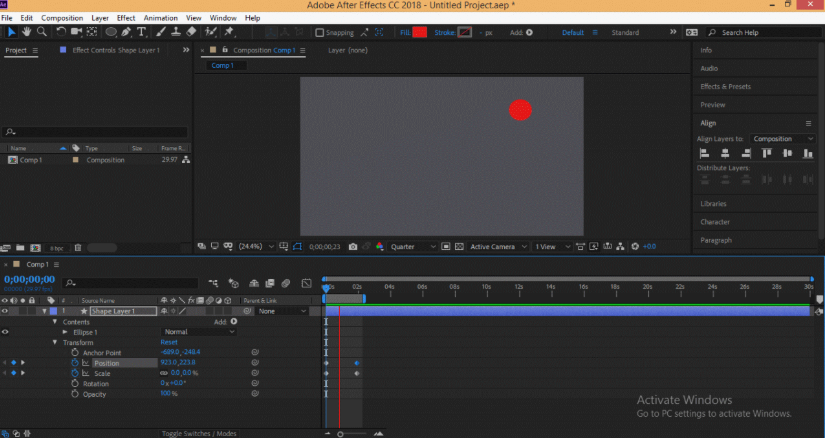Open the Animation menu

click(160, 18)
